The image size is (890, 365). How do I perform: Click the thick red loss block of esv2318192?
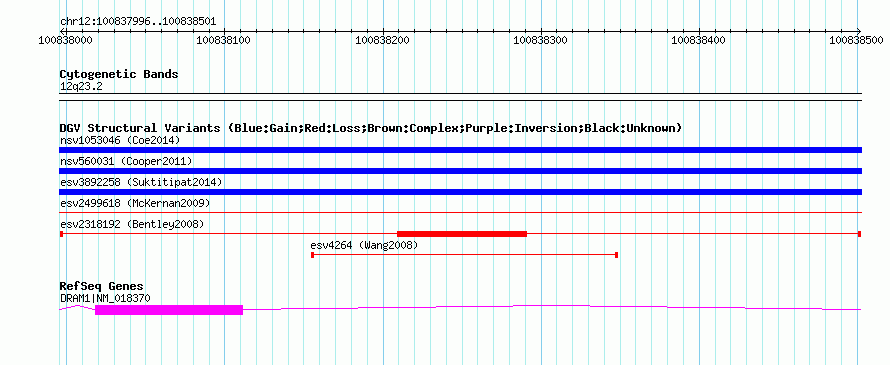pos(462,234)
